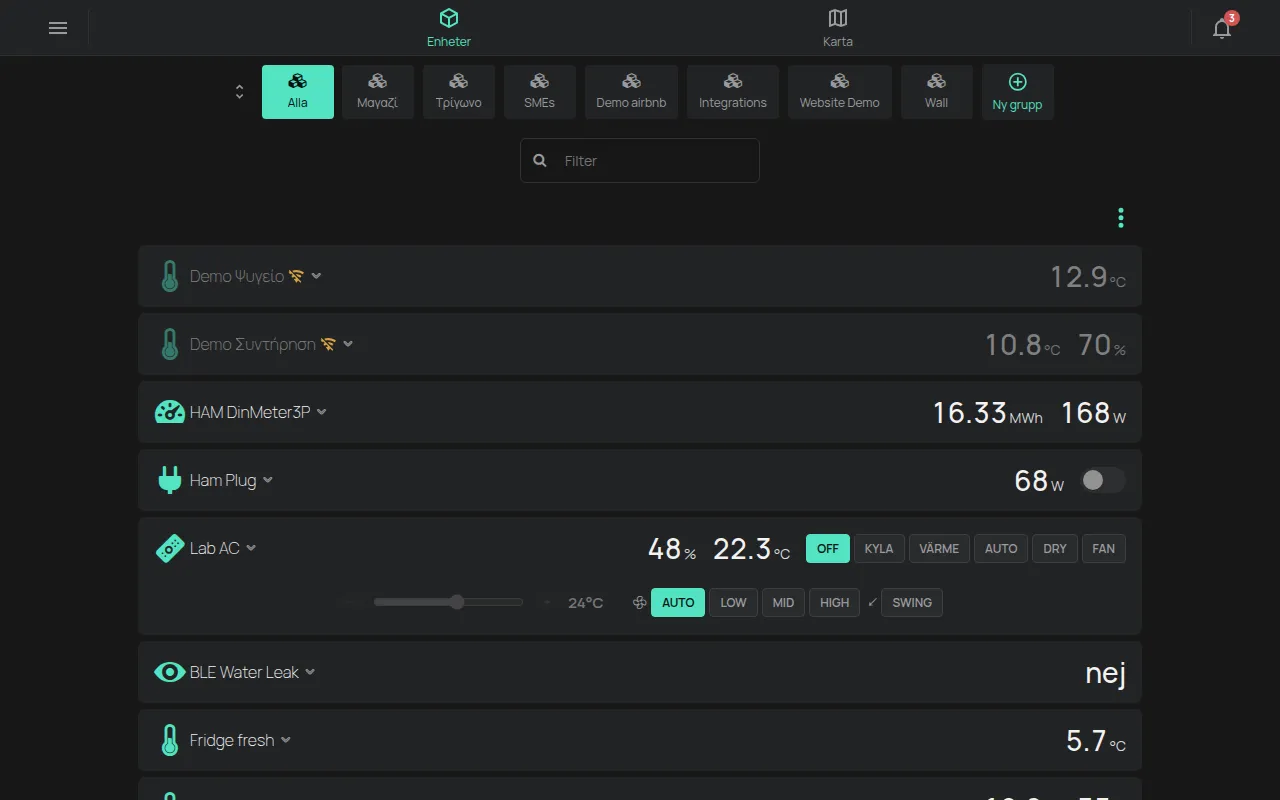
Task: Click the Lab AC temperature slider
Action: pos(448,602)
